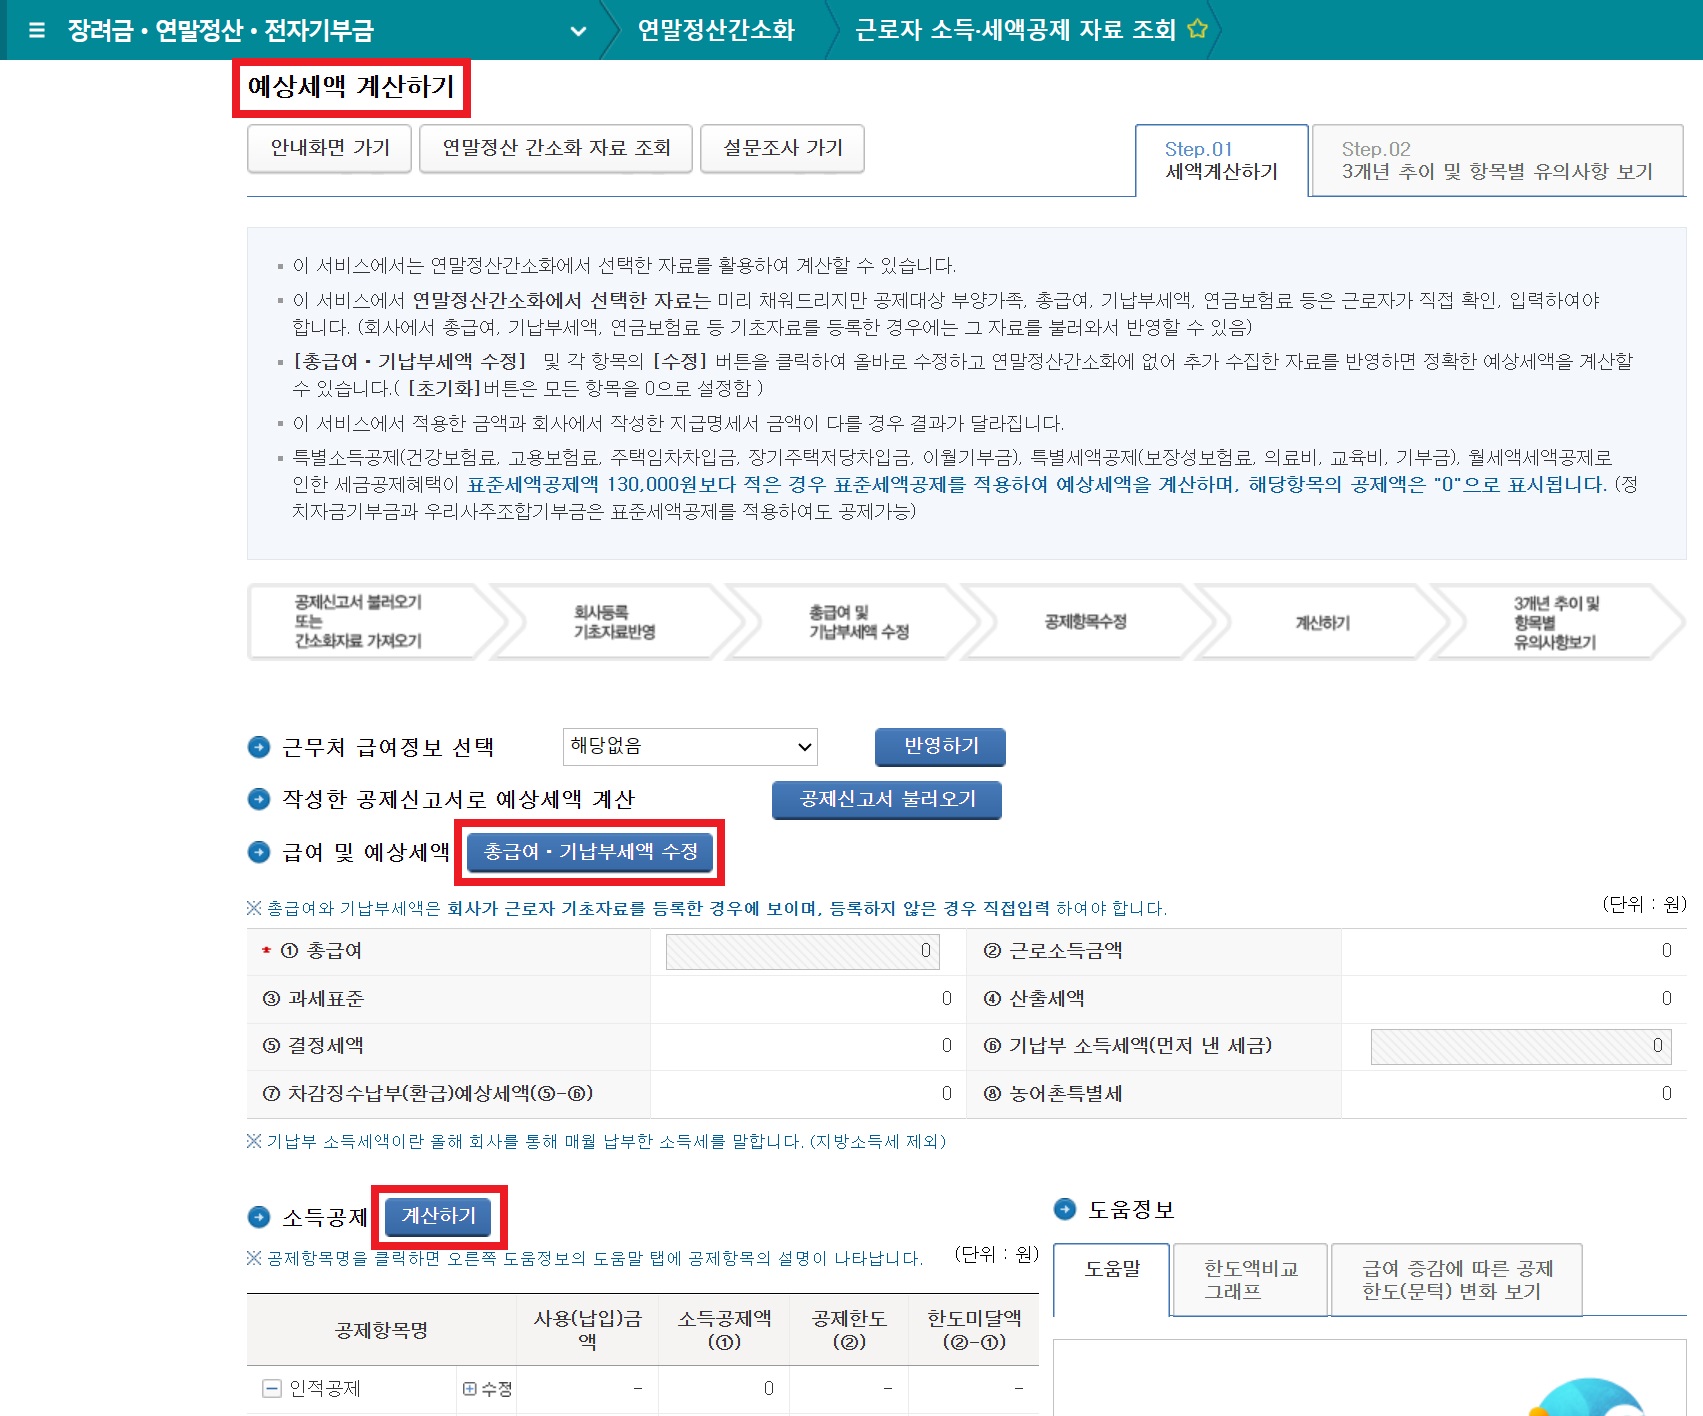Click the 설문조사 가기 button

[x=783, y=148]
